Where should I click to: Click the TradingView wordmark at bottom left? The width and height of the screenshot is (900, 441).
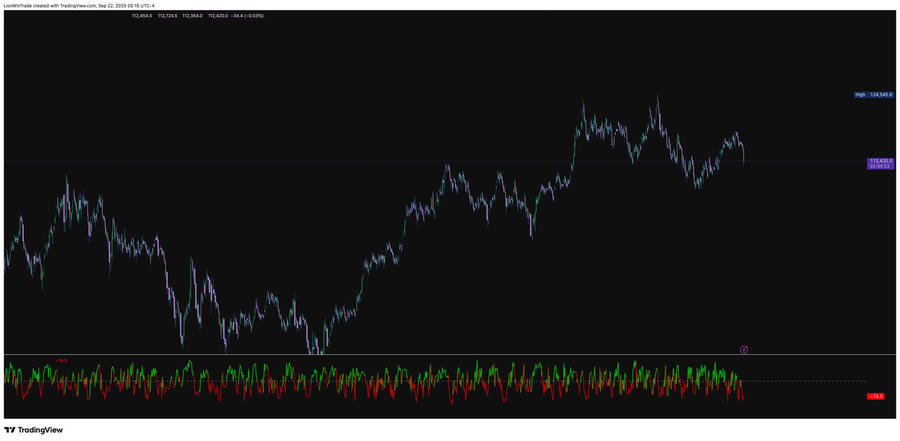click(x=41, y=430)
